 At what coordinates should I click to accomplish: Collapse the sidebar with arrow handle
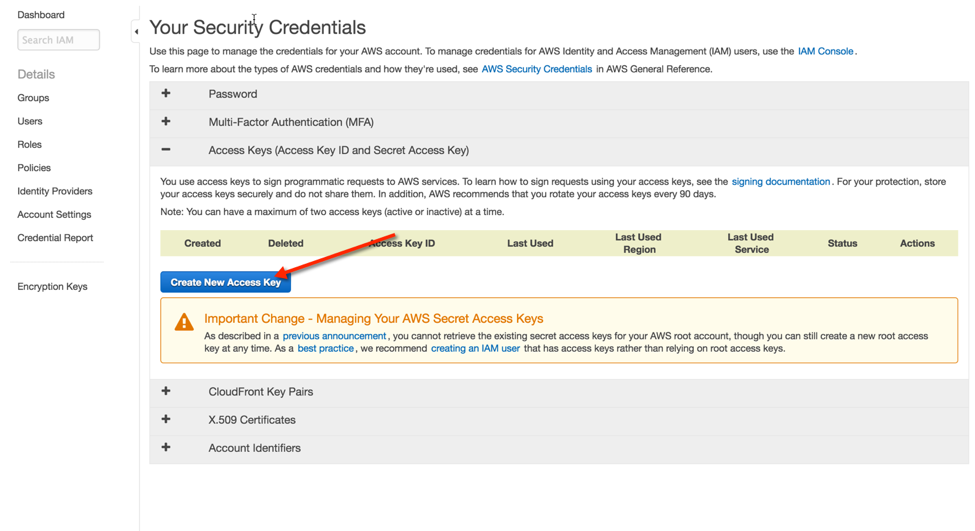pyautogui.click(x=136, y=31)
